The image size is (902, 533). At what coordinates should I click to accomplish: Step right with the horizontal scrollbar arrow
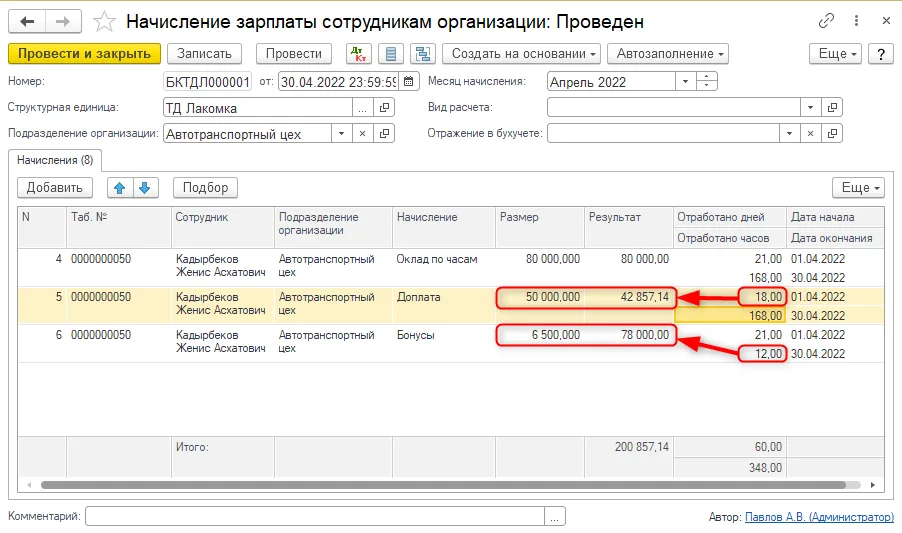873,485
